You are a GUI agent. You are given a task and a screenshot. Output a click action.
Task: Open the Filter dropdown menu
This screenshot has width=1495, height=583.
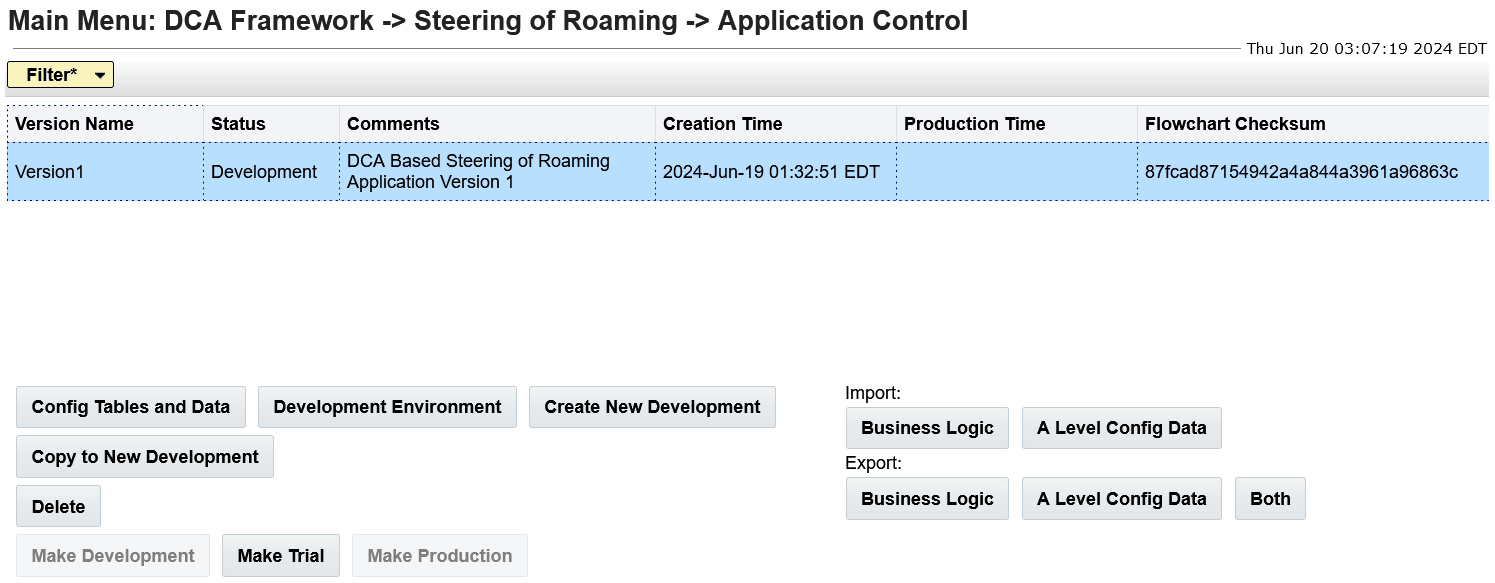point(60,74)
